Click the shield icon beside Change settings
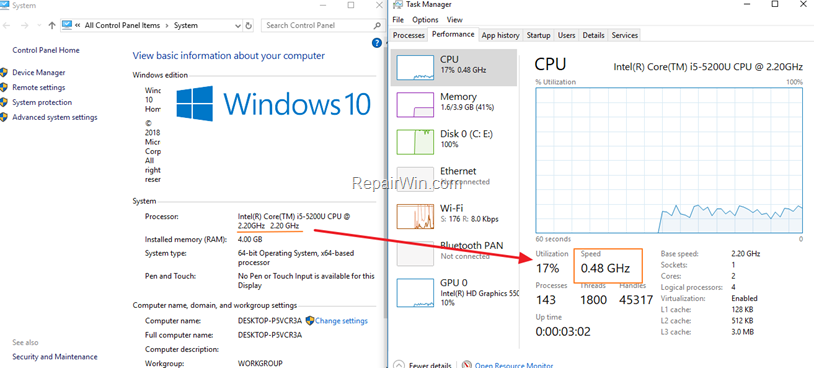Screen dimensions: 814x368 click(310, 321)
